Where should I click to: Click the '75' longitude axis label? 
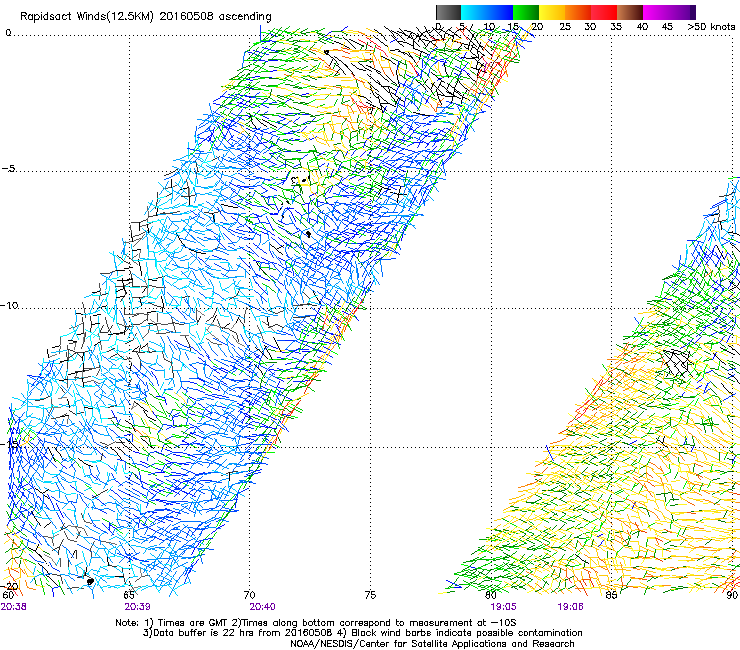click(x=370, y=595)
